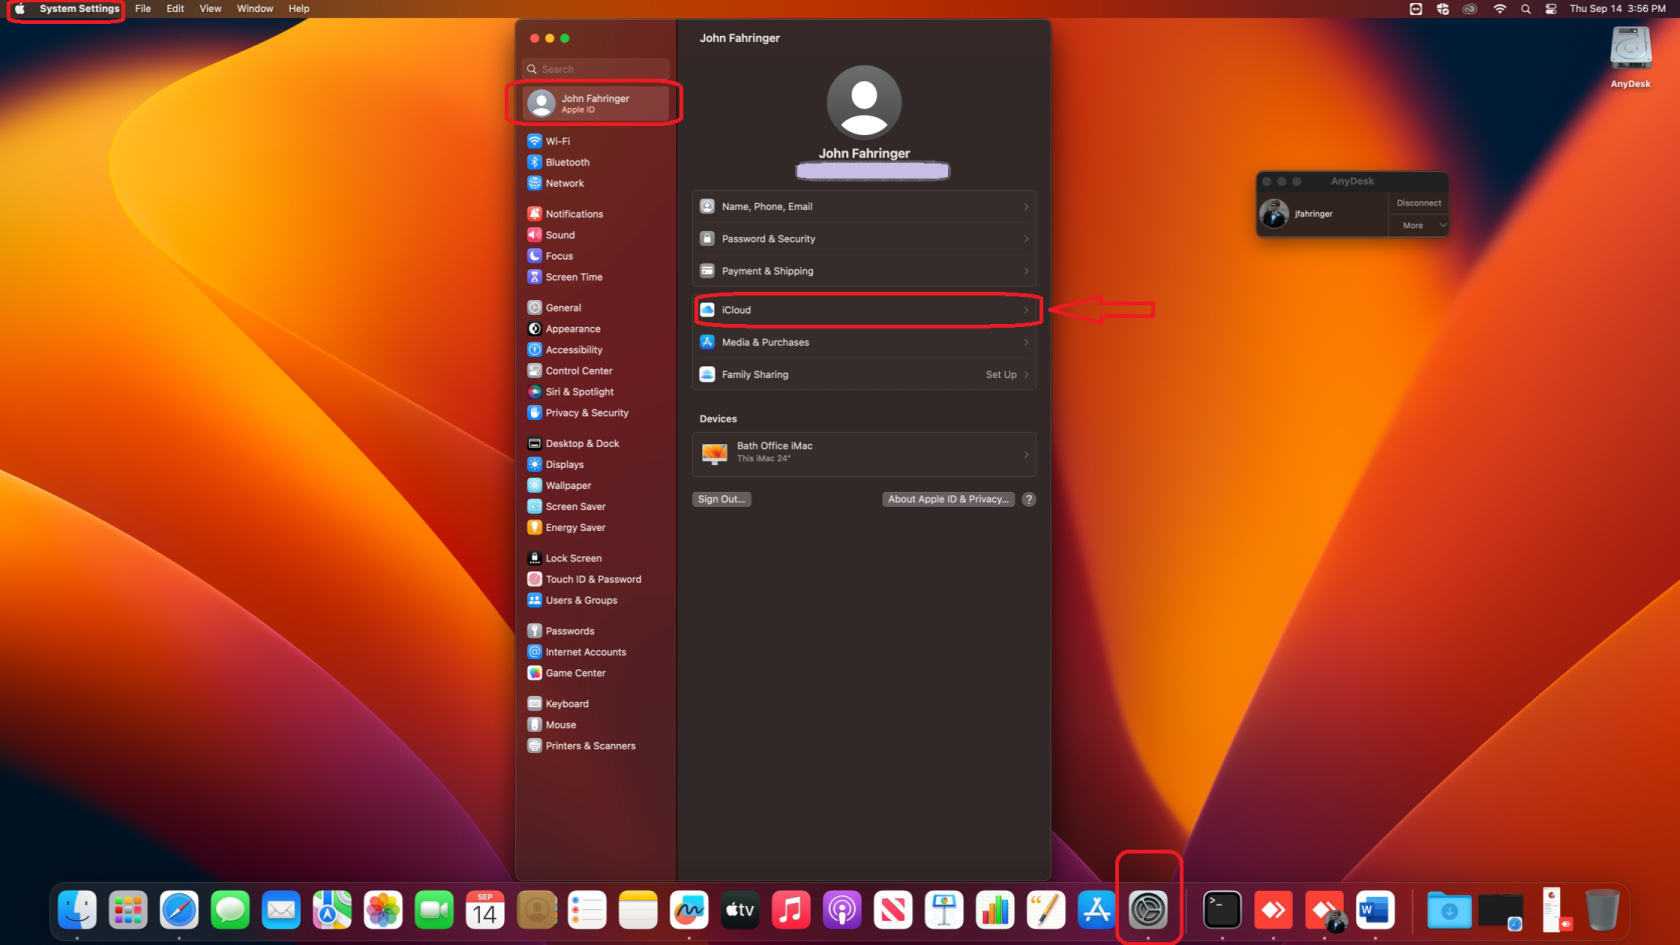Open More dropdown in AnyDesk window
1680x945 pixels.
click(1418, 226)
